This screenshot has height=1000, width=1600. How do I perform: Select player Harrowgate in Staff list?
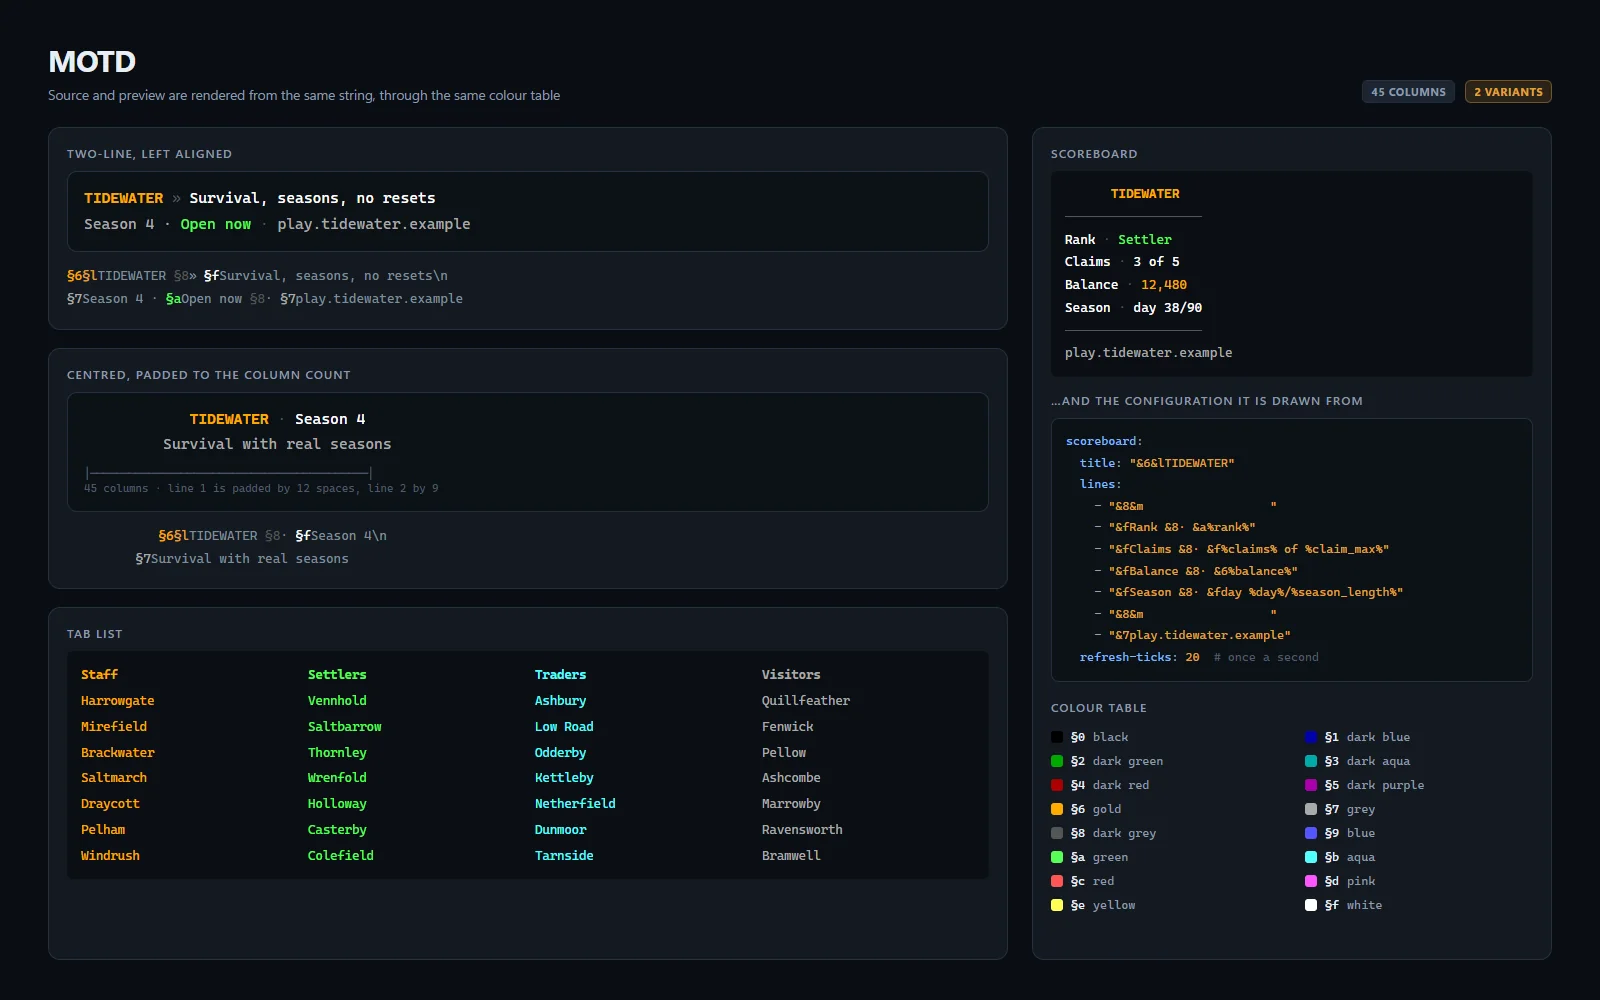pyautogui.click(x=118, y=701)
